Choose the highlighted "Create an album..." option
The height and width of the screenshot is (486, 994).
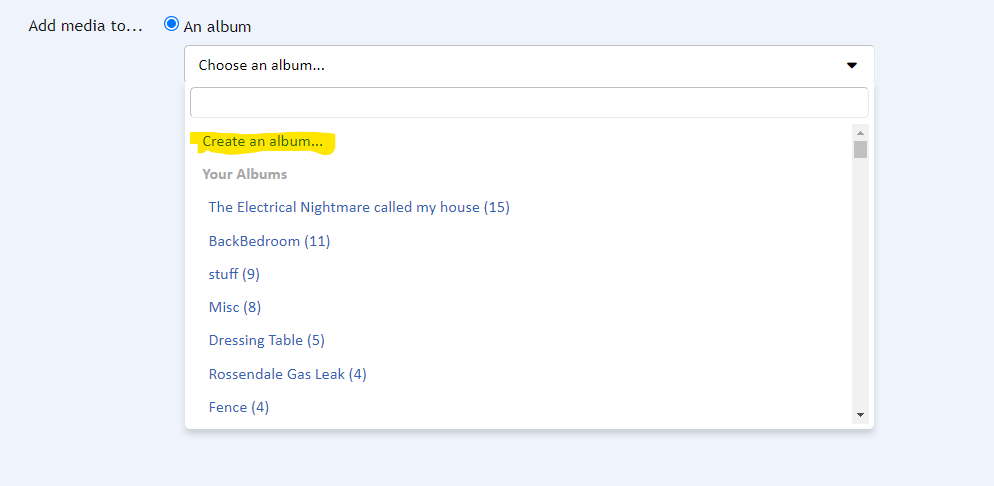click(x=263, y=142)
